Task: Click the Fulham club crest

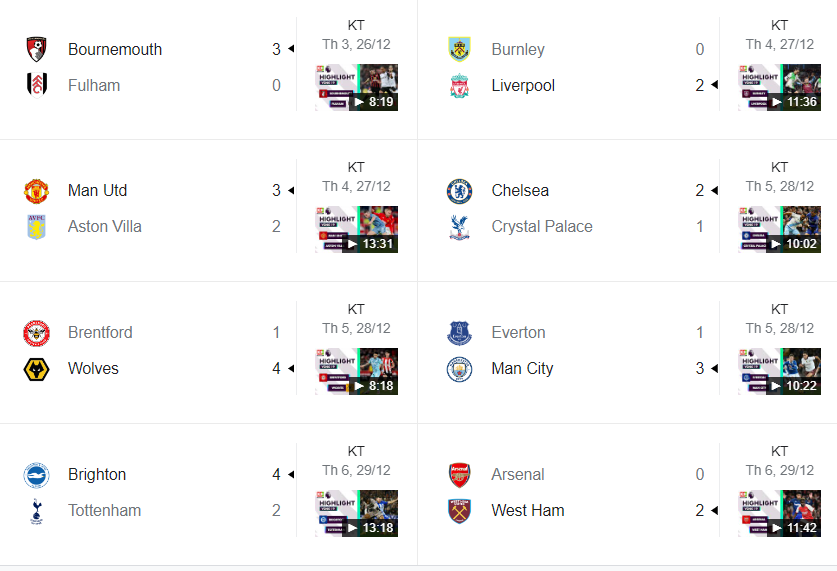Action: pyautogui.click(x=36, y=85)
